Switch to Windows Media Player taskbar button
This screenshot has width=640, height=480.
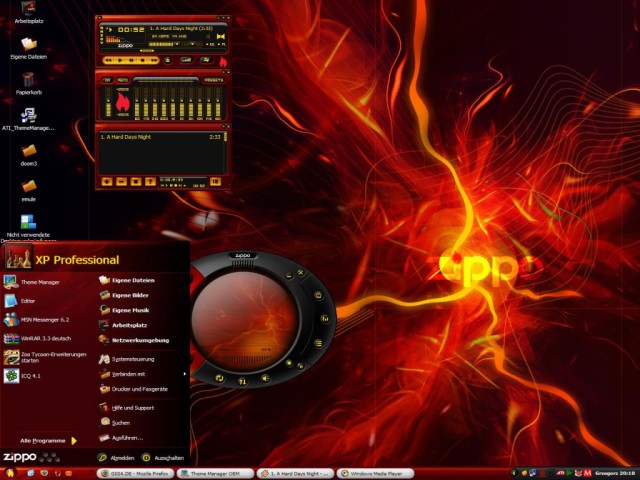[x=375, y=473]
